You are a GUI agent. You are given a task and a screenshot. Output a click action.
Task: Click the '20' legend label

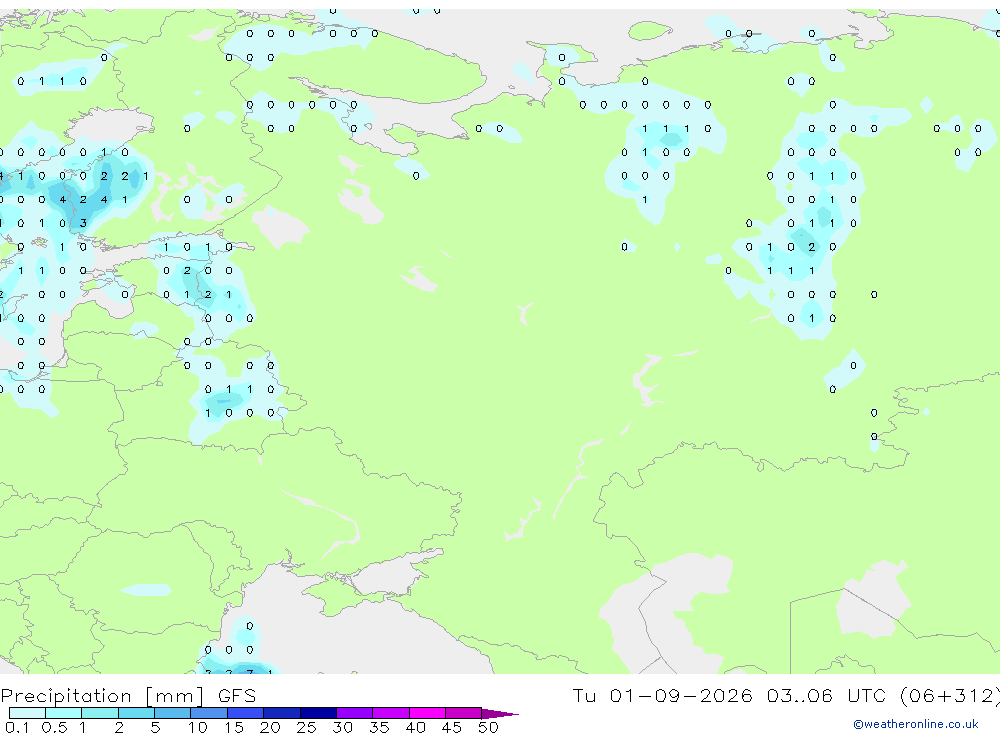[x=270, y=727]
